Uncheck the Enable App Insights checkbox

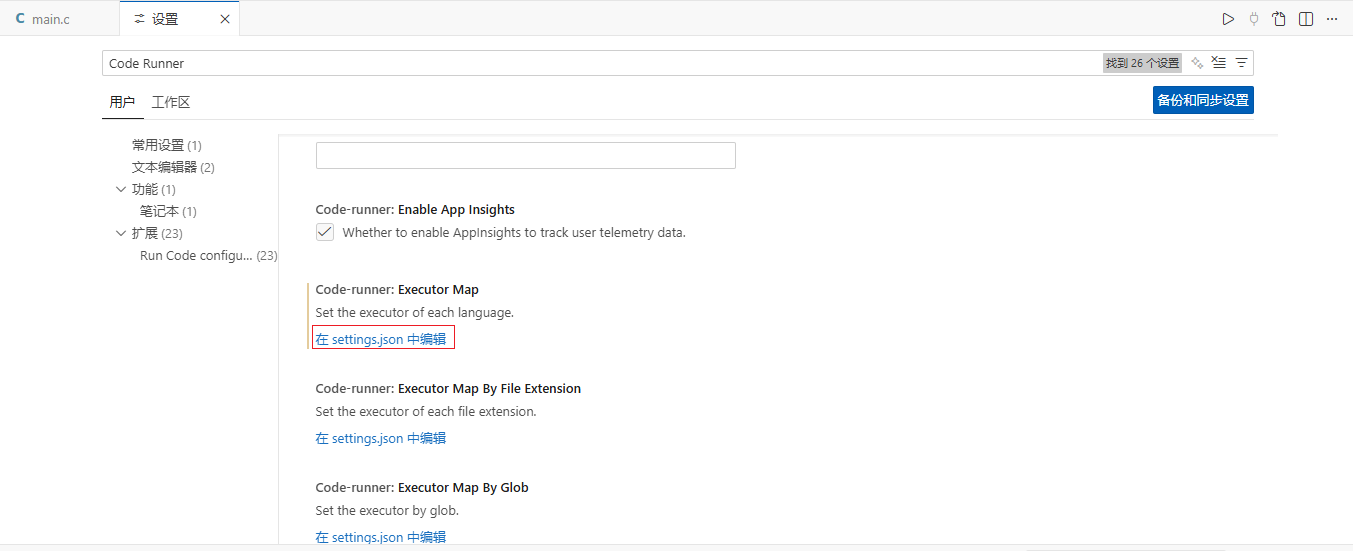pos(325,232)
